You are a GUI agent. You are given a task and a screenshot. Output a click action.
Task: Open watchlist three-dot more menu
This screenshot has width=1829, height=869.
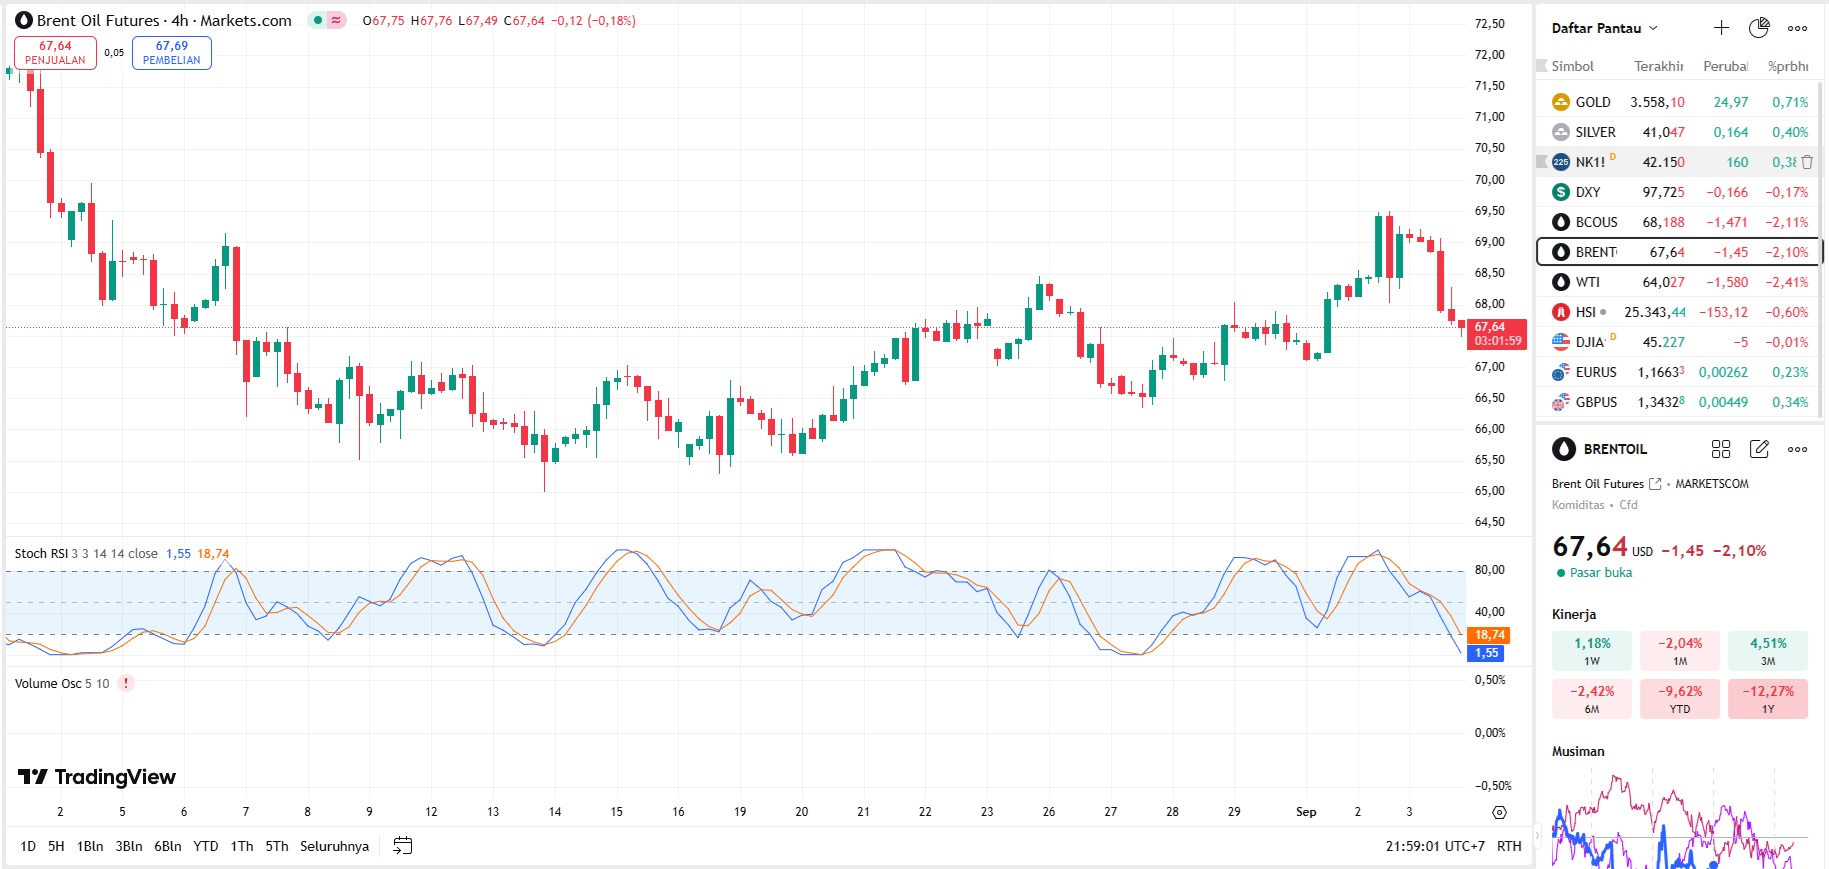coord(1797,28)
